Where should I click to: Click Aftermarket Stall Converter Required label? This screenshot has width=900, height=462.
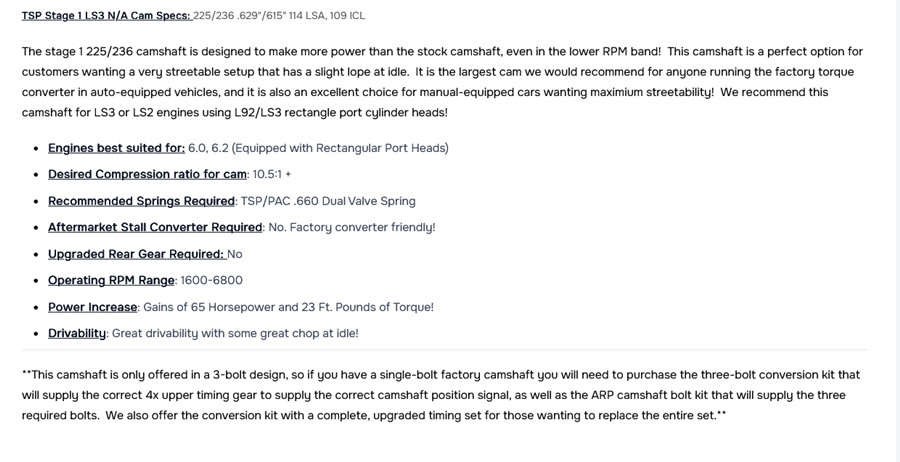(x=155, y=227)
